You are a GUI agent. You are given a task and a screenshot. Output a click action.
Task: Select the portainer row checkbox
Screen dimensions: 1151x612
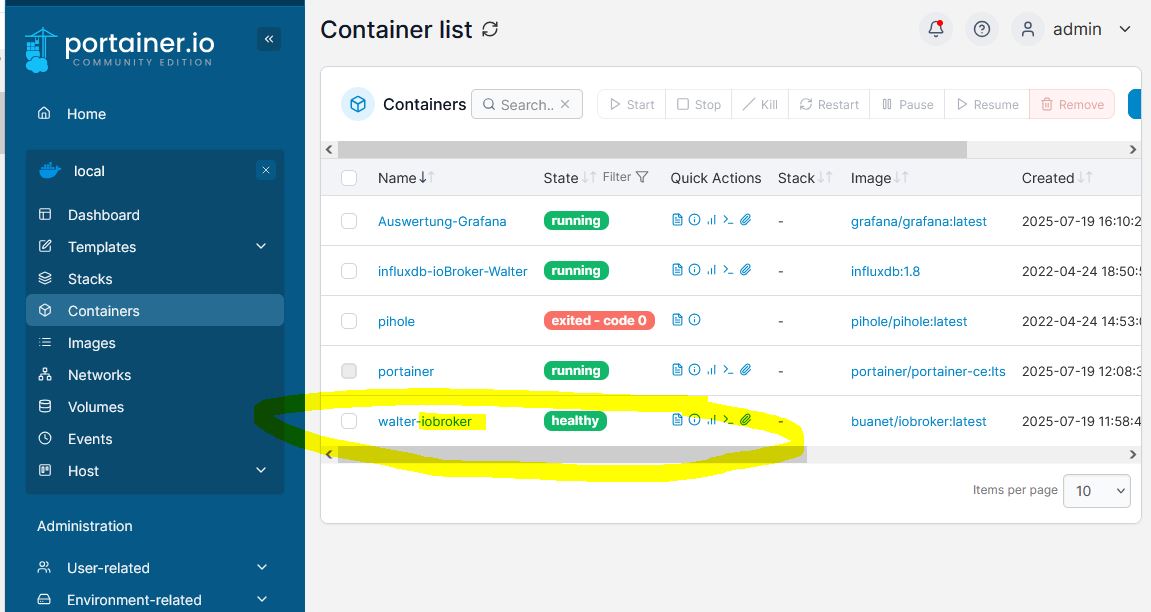click(x=349, y=371)
